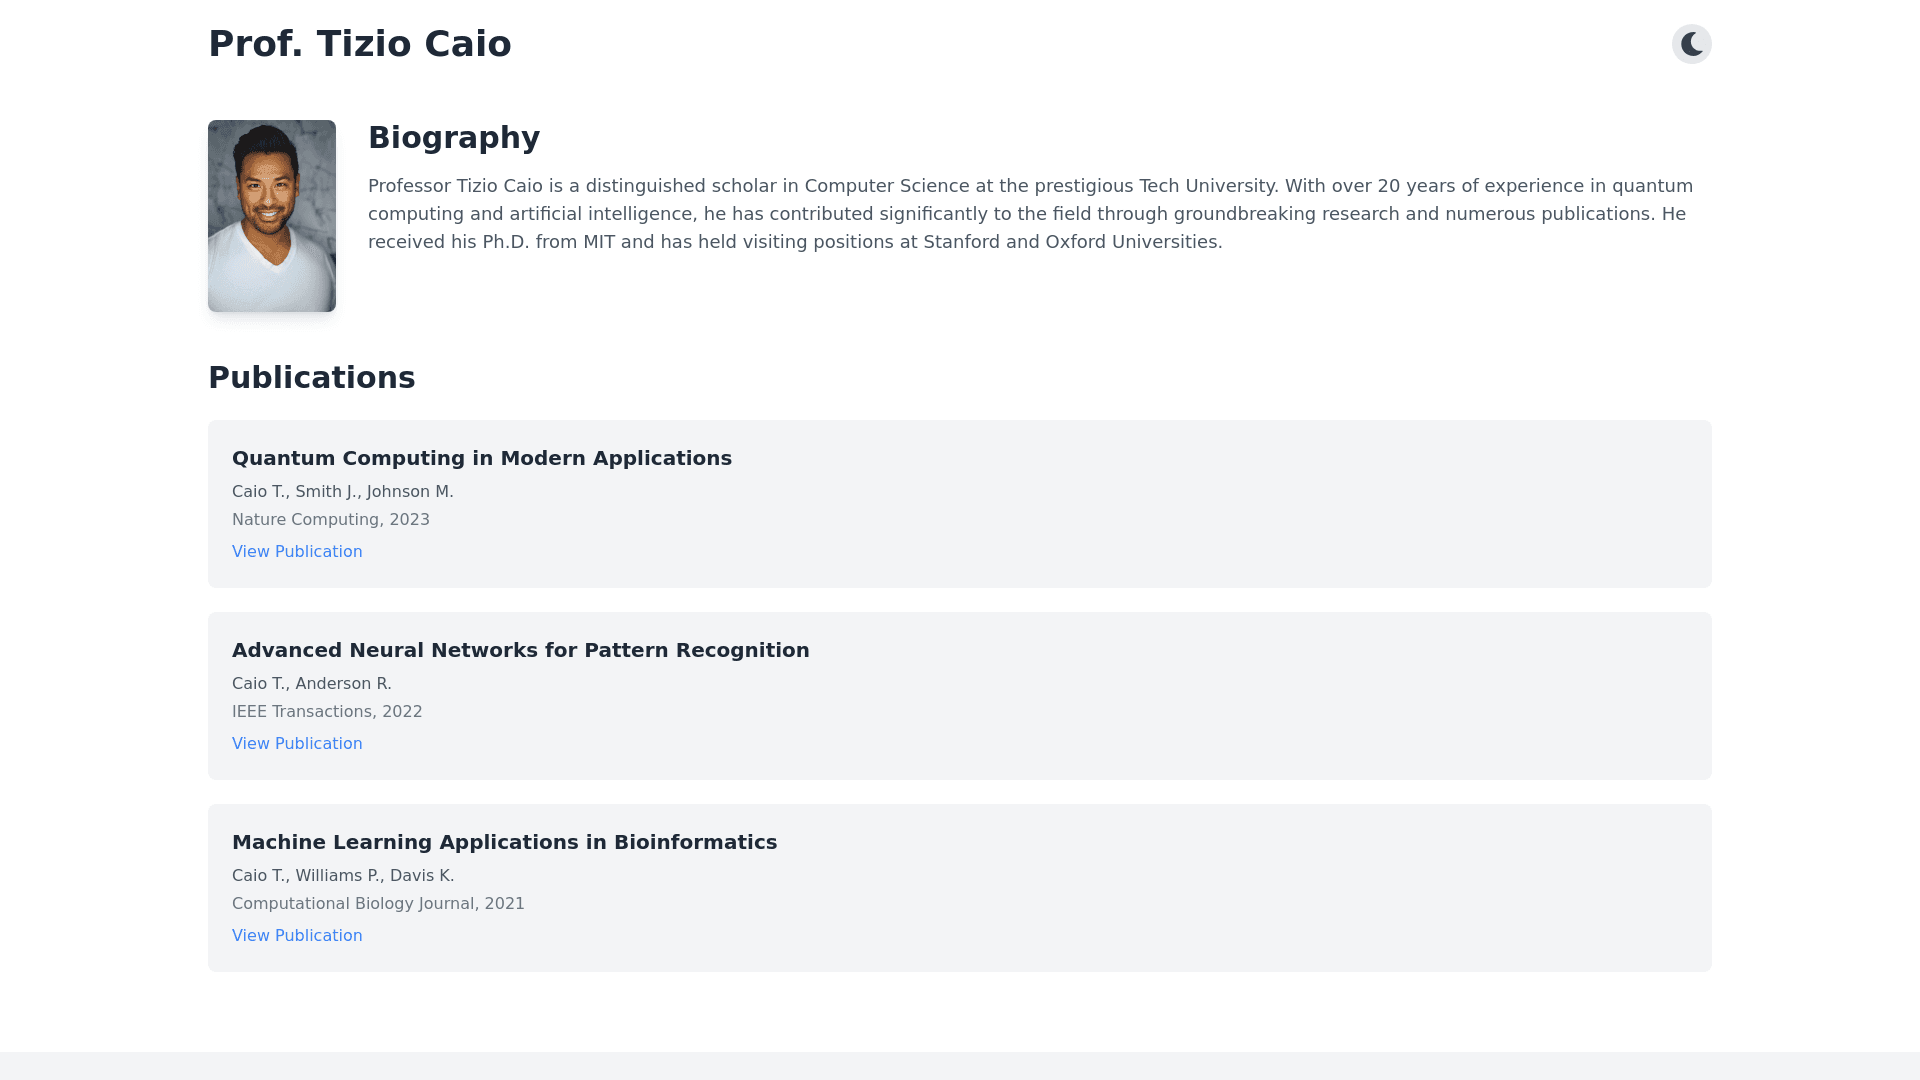1920x1080 pixels.
Task: Open View Publication link for Quantum Computing paper
Action: click(297, 552)
